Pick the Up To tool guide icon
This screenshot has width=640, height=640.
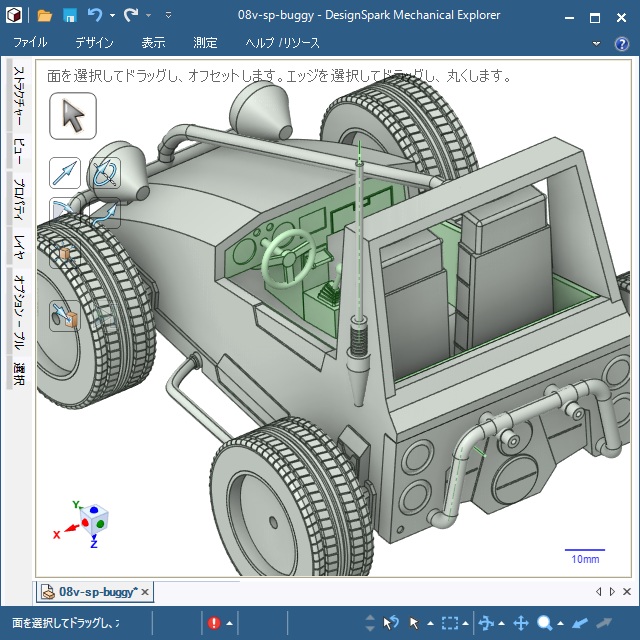(x=65, y=316)
